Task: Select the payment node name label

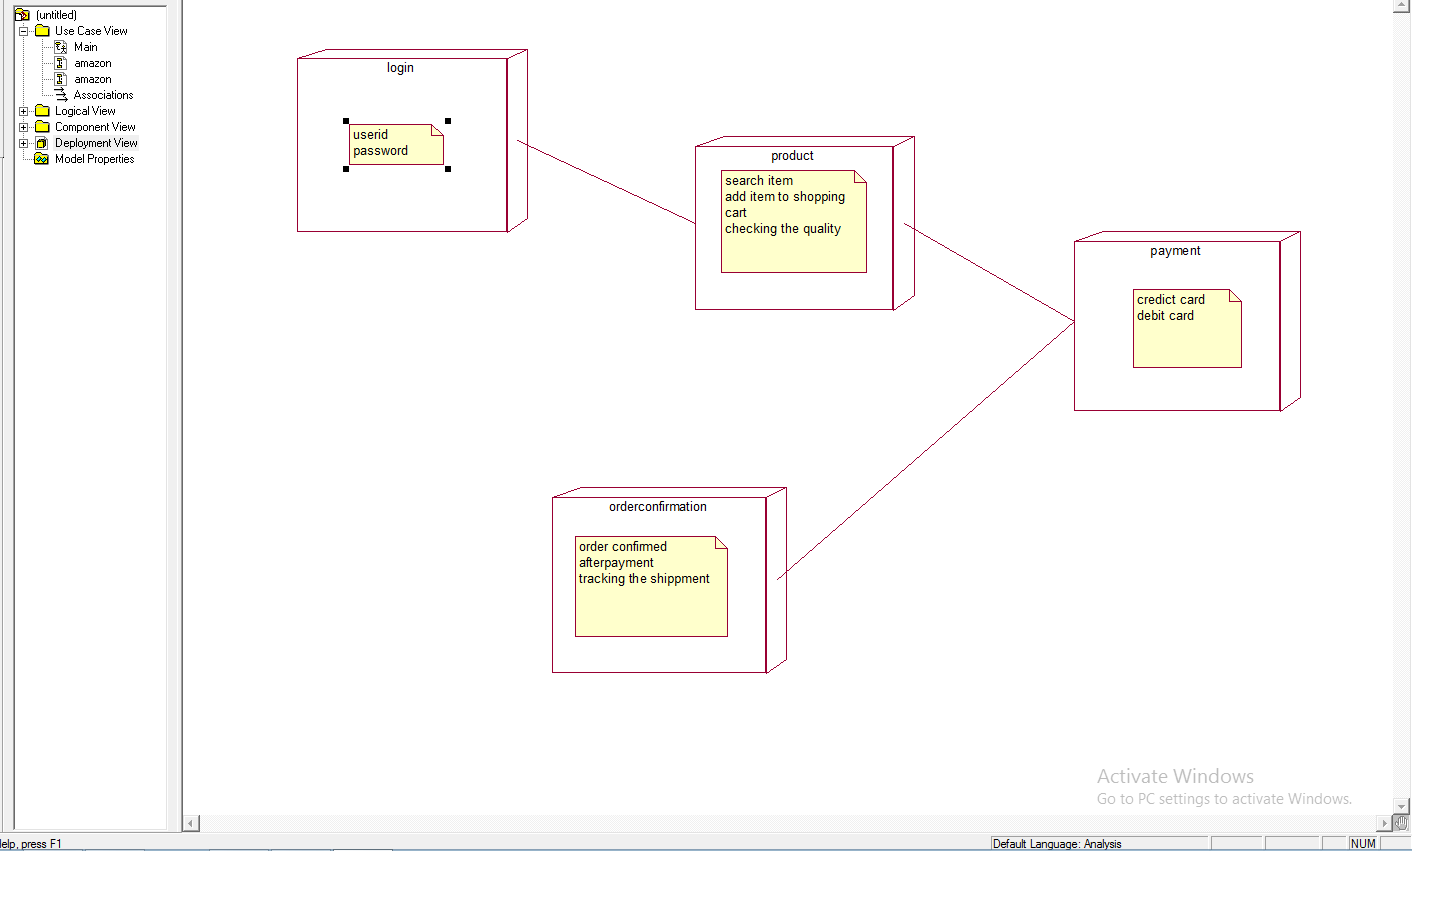Action: click(1175, 251)
